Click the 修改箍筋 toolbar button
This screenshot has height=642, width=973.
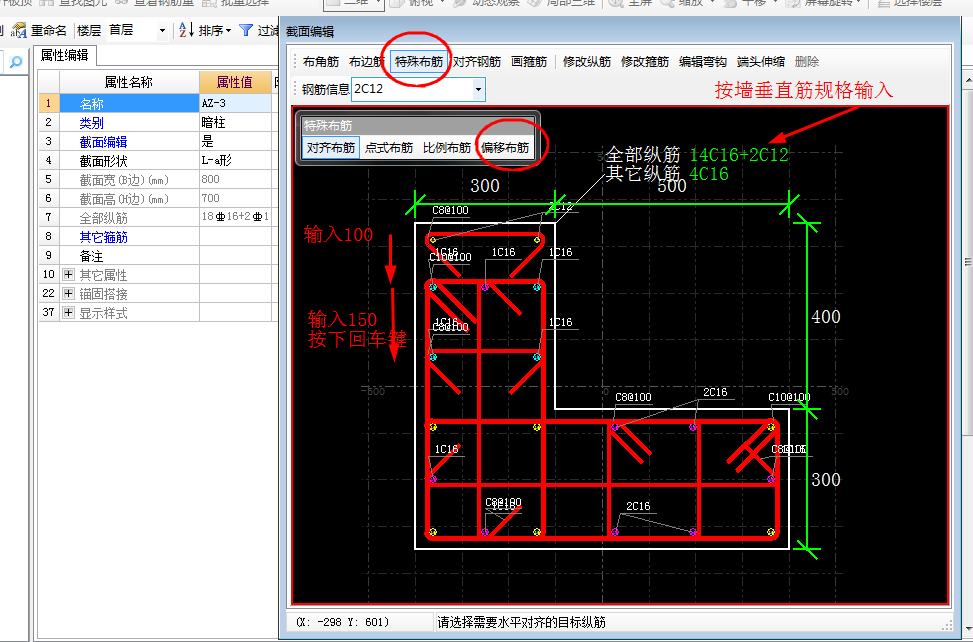[645, 61]
